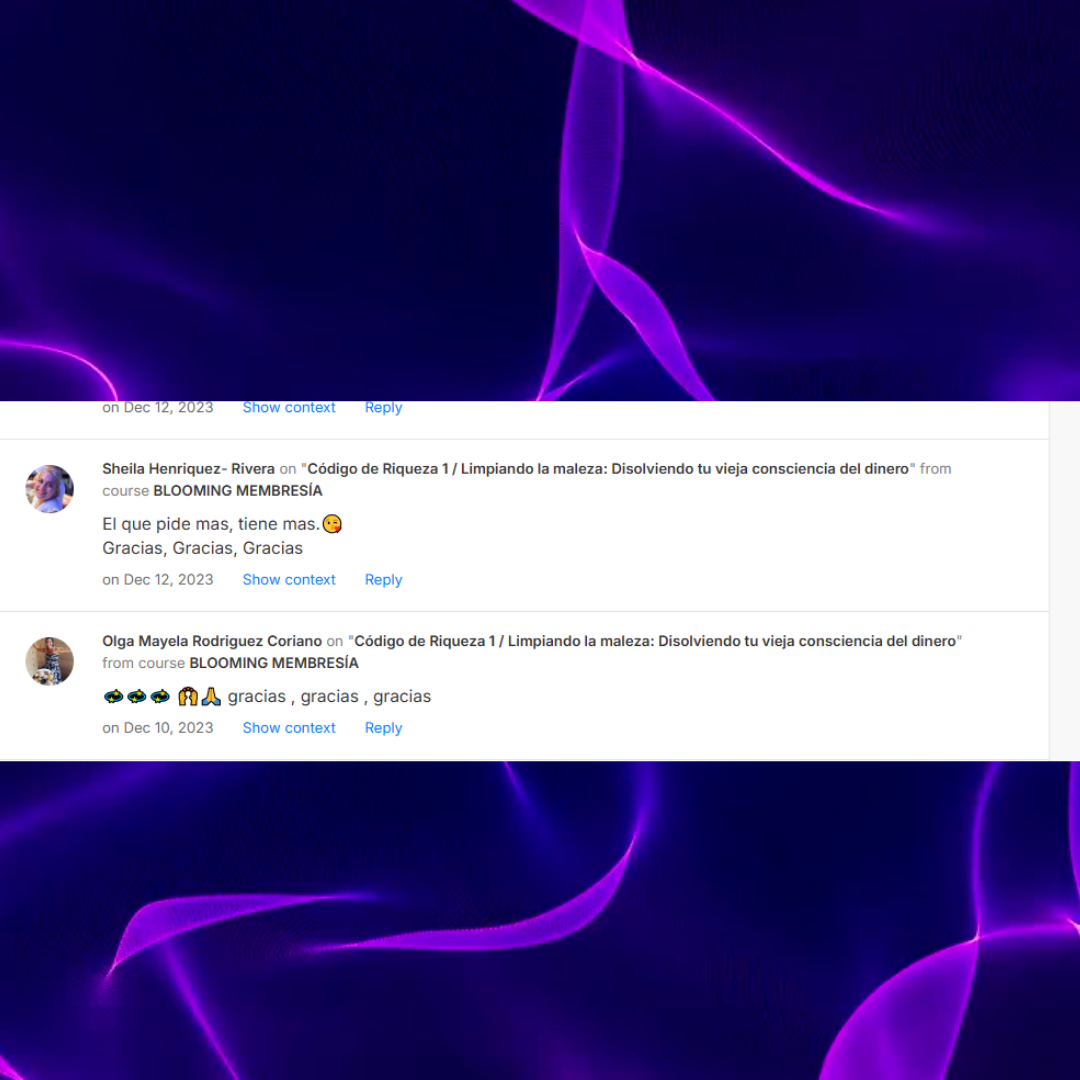The height and width of the screenshot is (1080, 1080).
Task: Click the partially visible topmost Reply link
Action: tap(383, 408)
